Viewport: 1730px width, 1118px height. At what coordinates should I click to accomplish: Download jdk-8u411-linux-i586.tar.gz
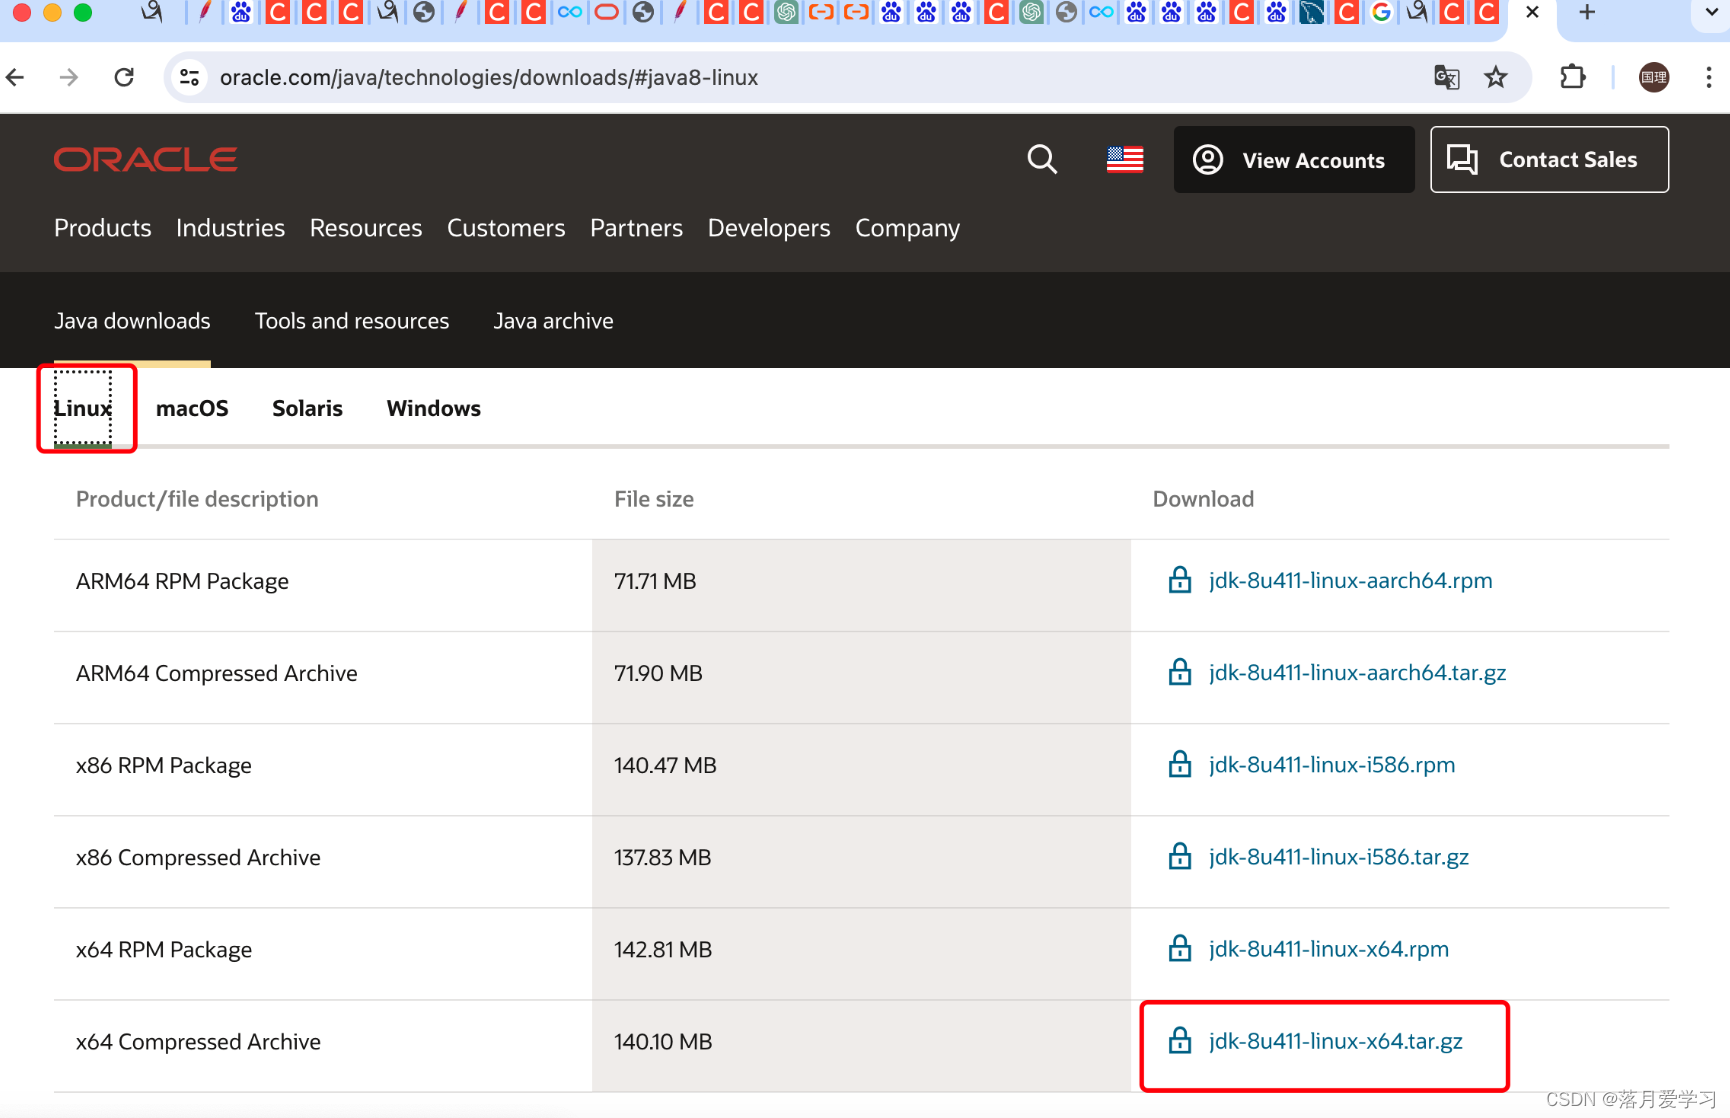[x=1338, y=856]
